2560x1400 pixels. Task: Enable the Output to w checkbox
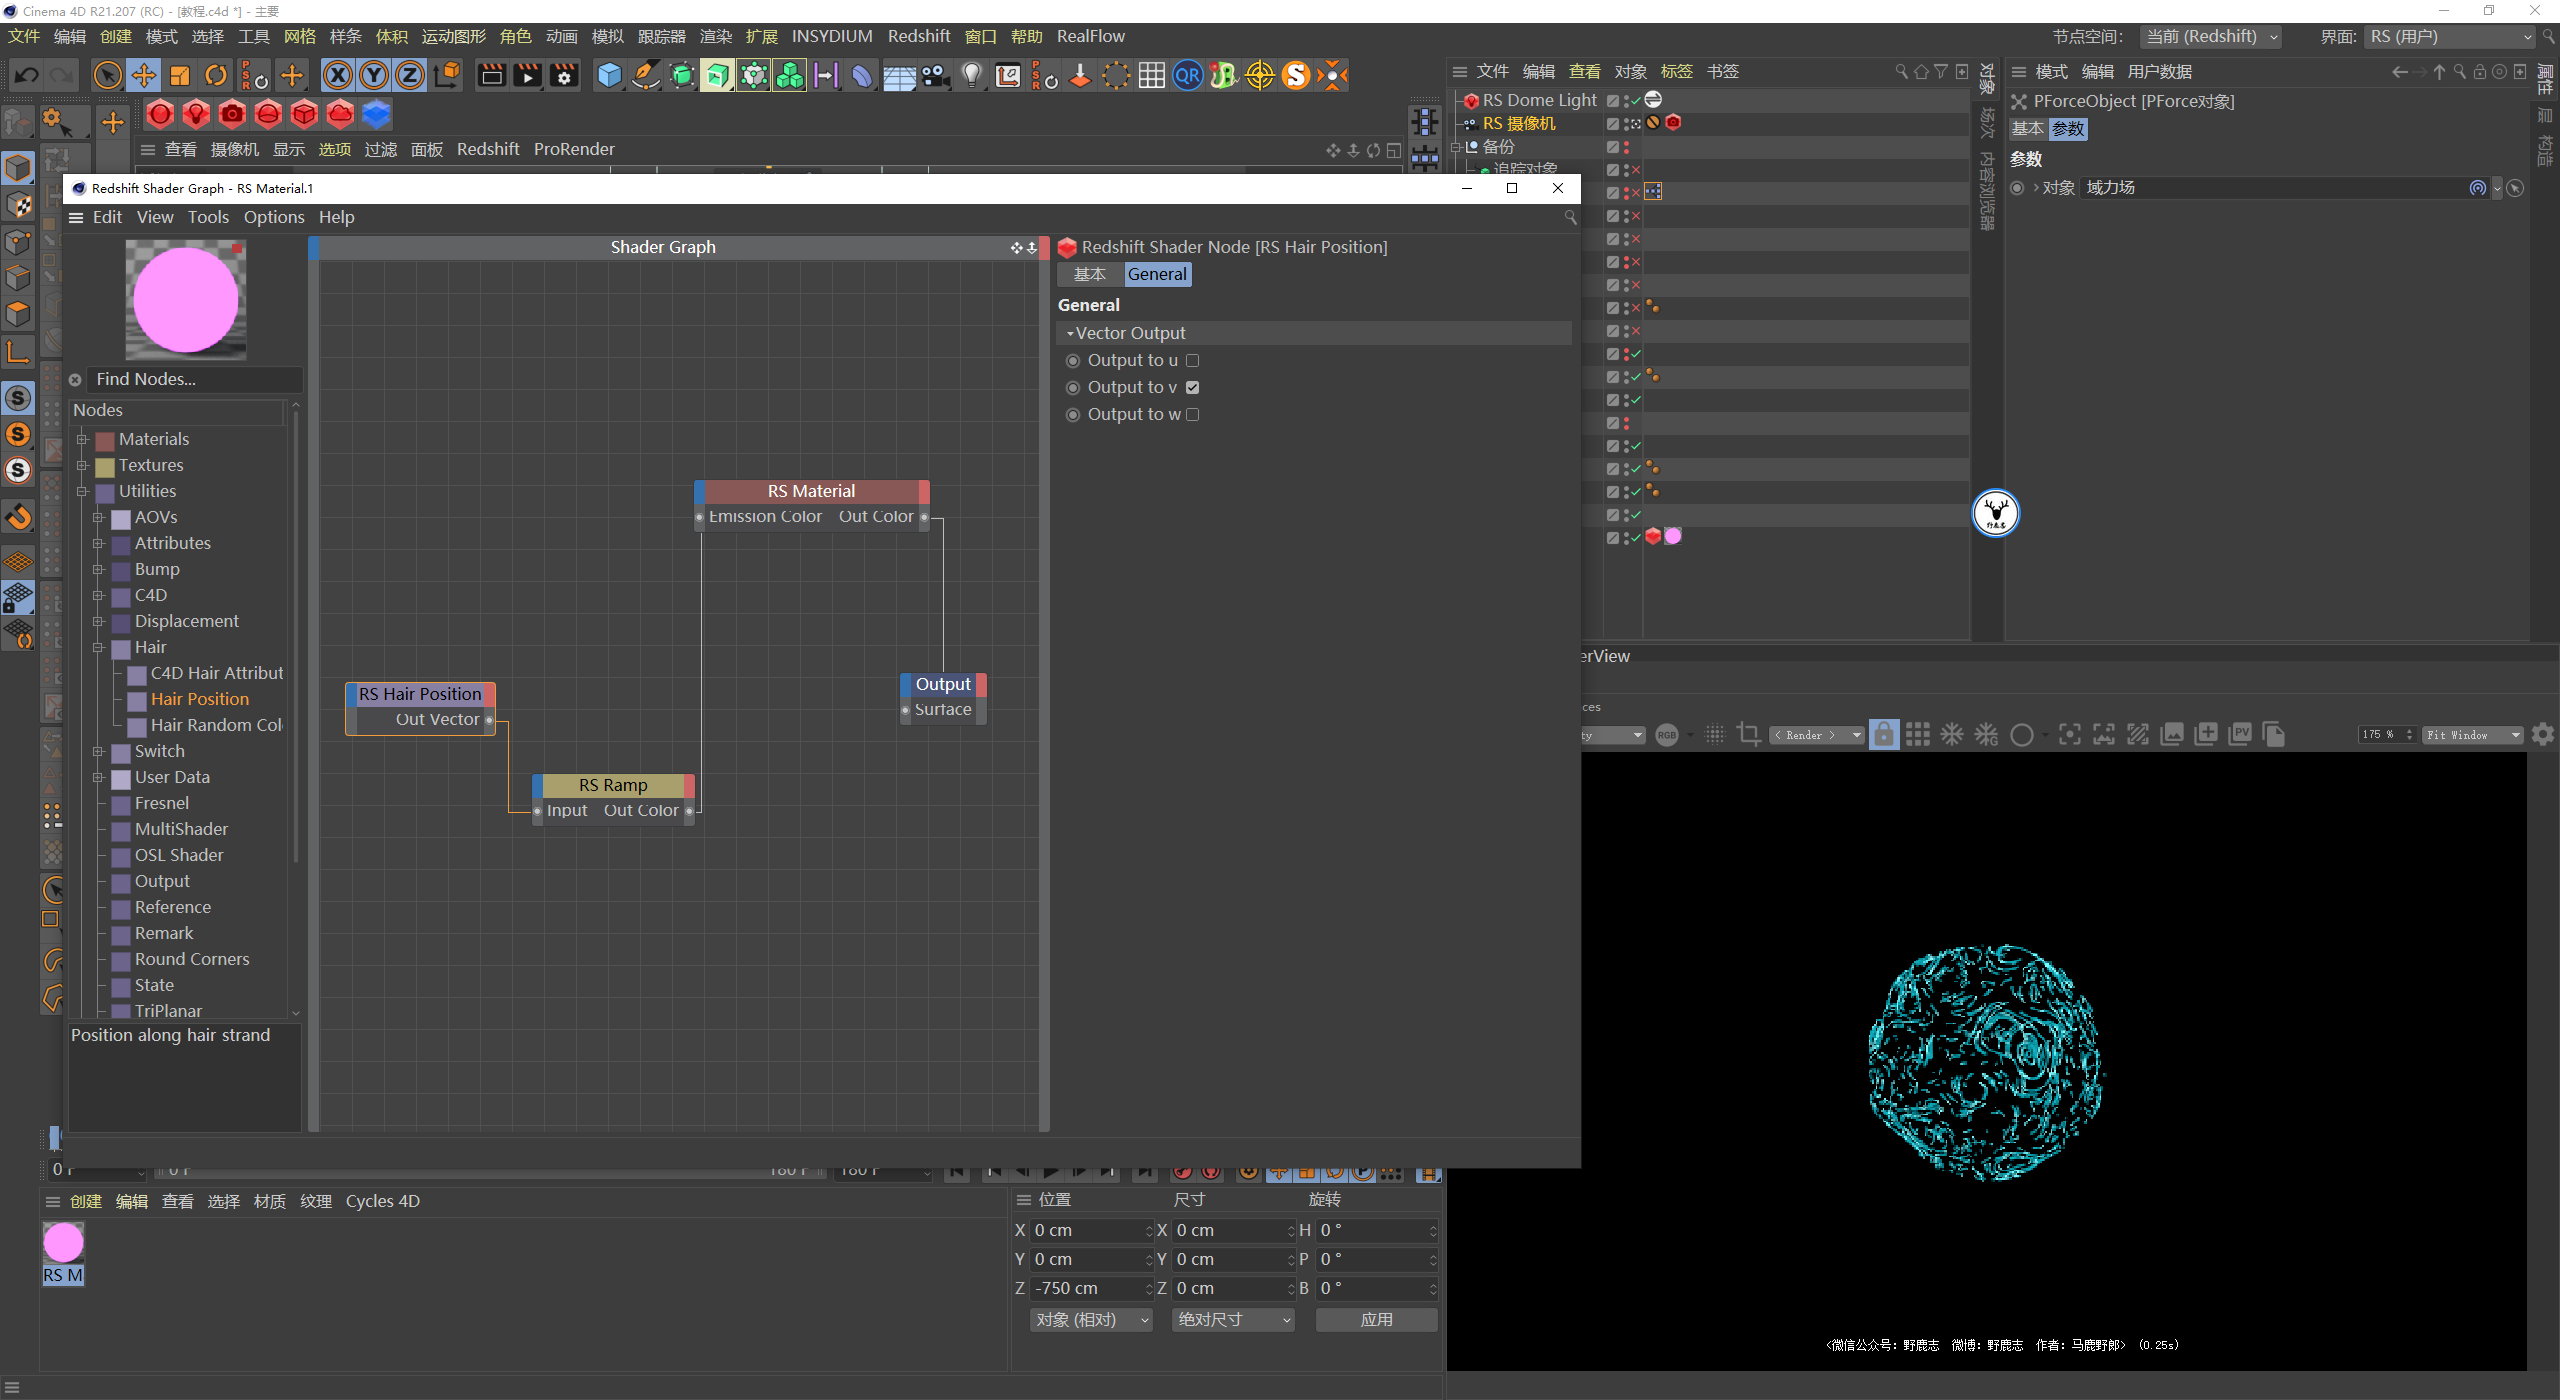coord(1192,415)
